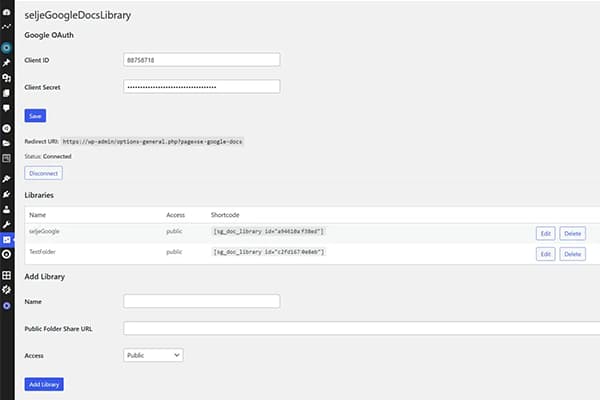Open Comments speech bubble sidebar icon
Viewport: 600px width, 400px height.
[6, 107]
